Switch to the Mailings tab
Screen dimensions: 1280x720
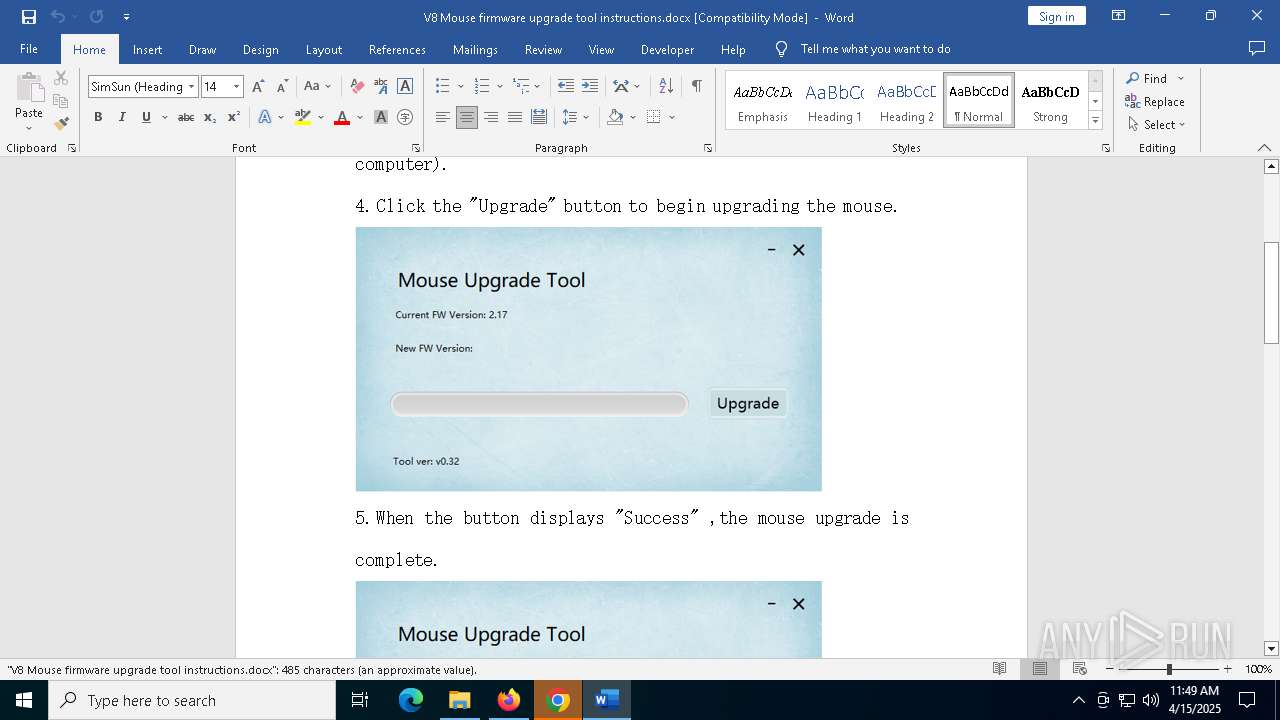click(475, 49)
